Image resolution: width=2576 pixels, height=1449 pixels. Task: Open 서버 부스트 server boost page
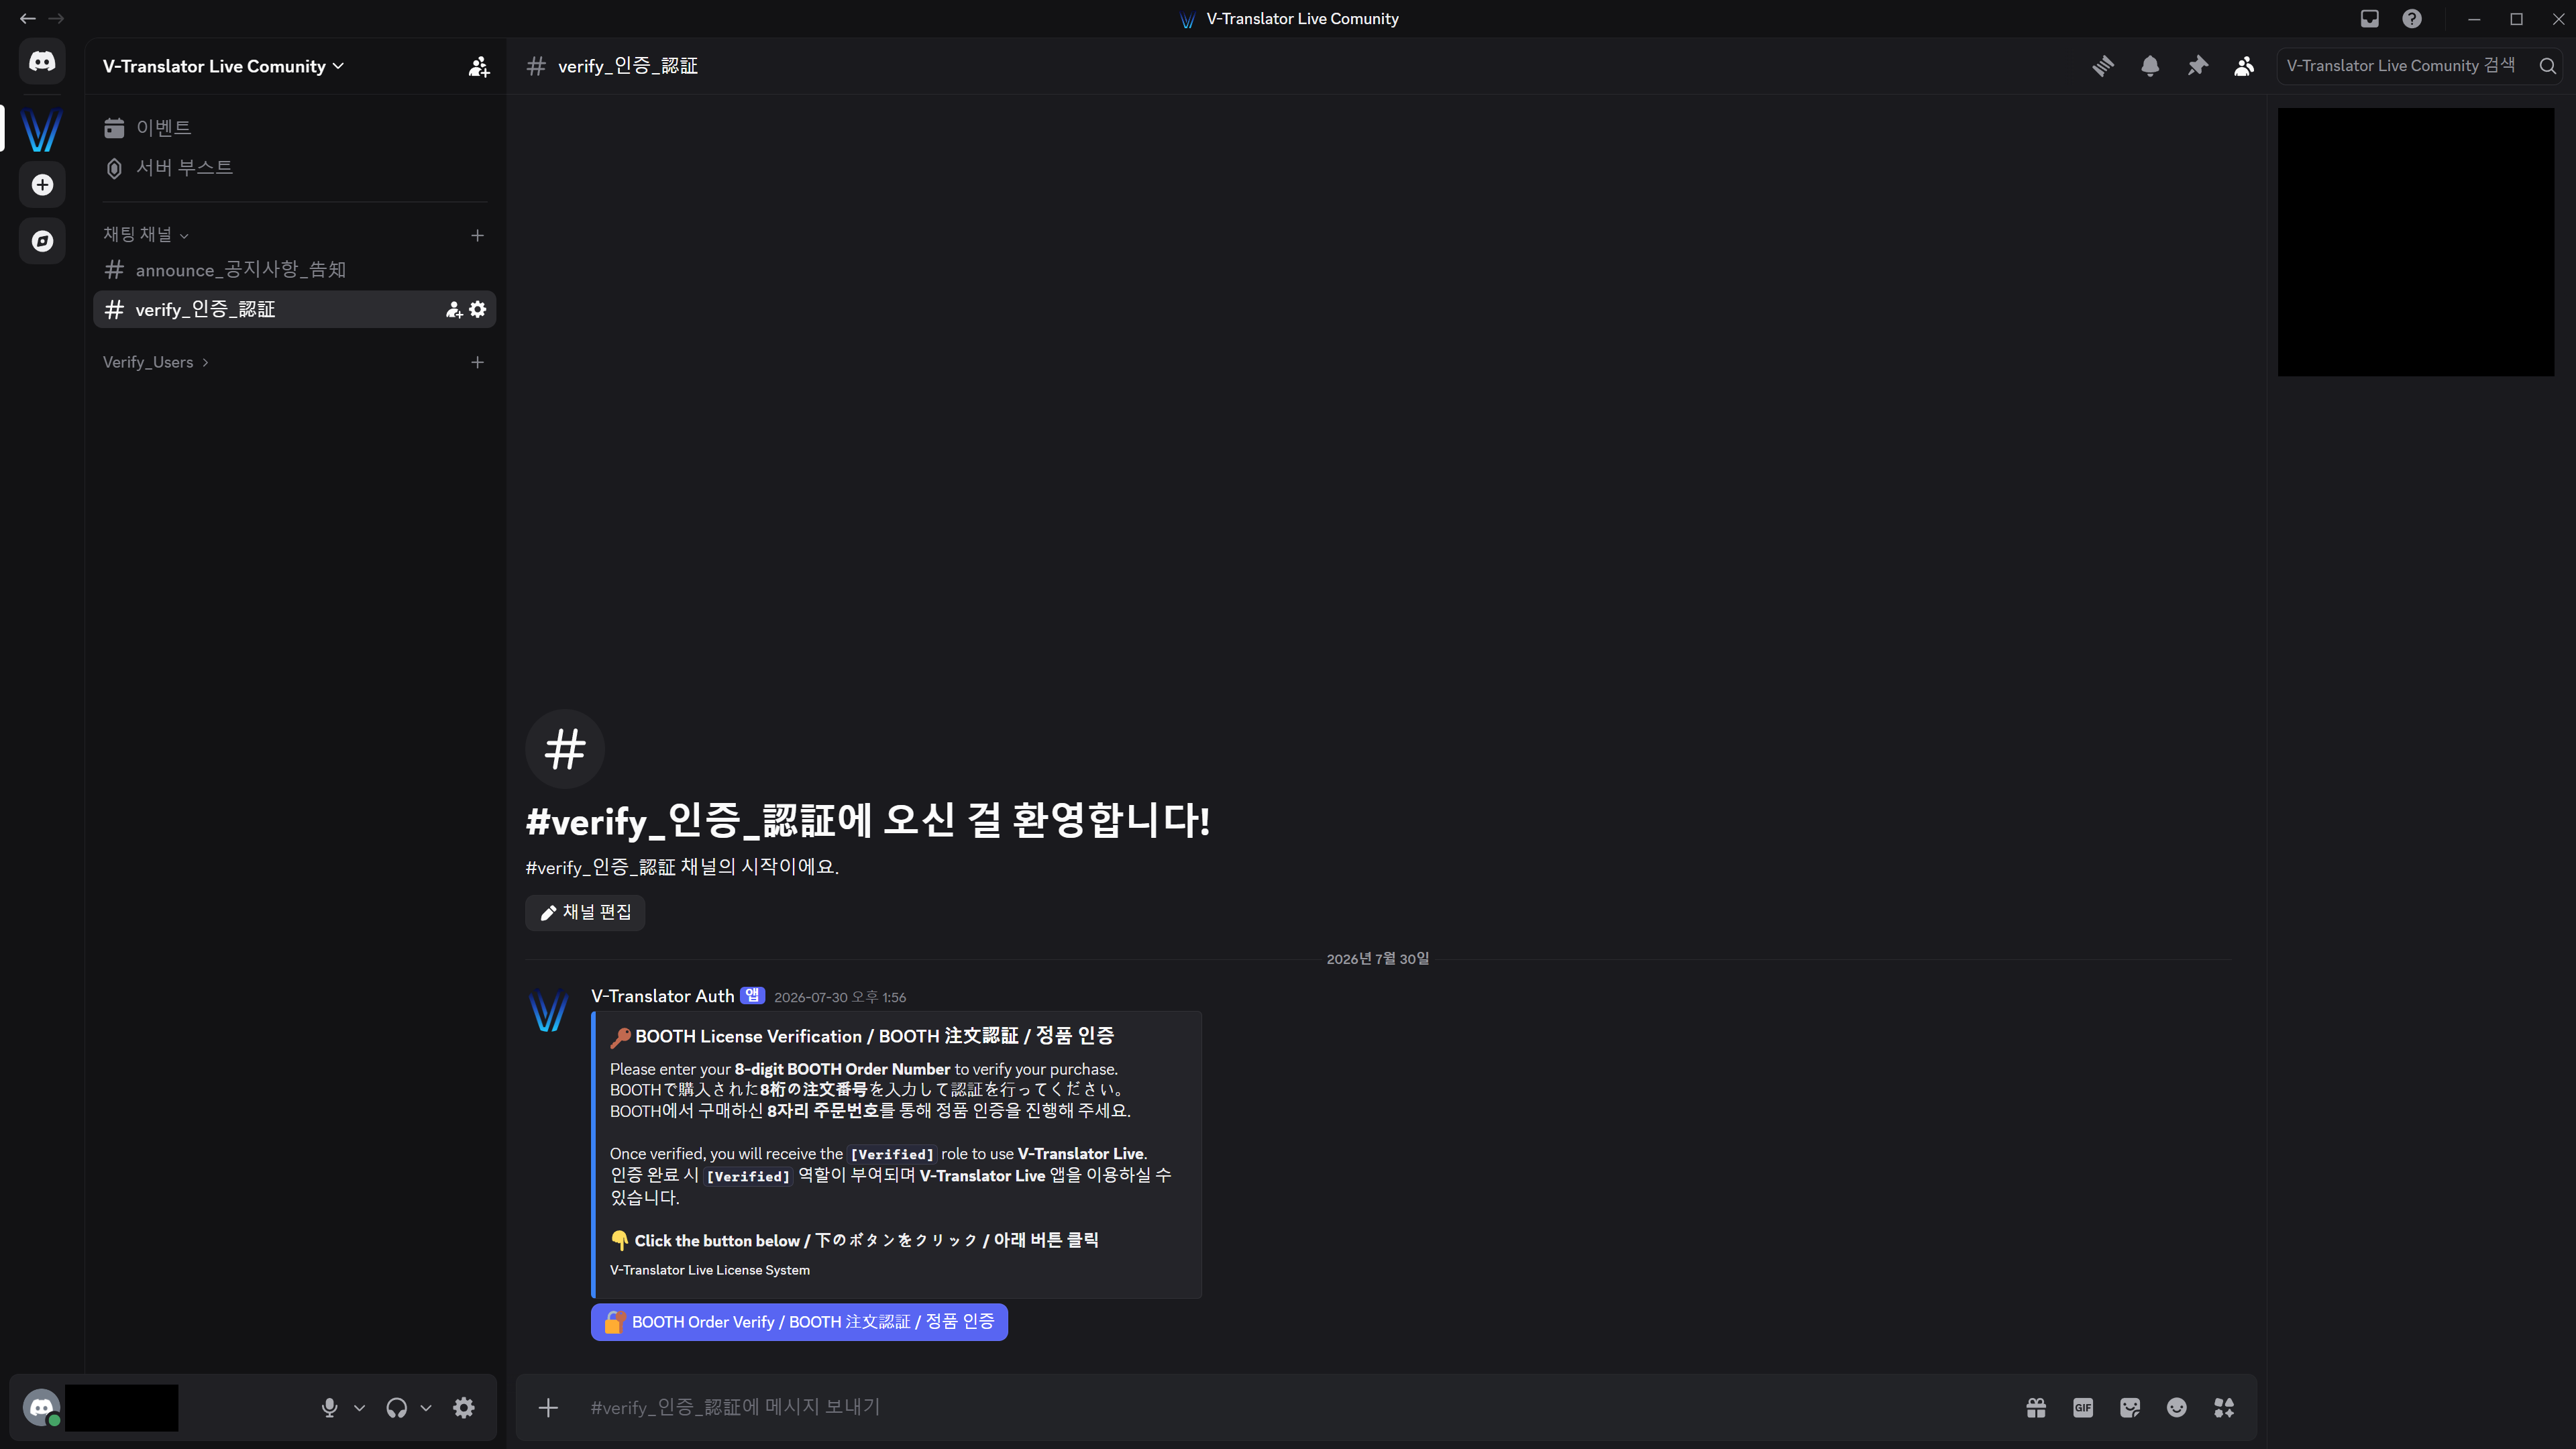click(295, 168)
